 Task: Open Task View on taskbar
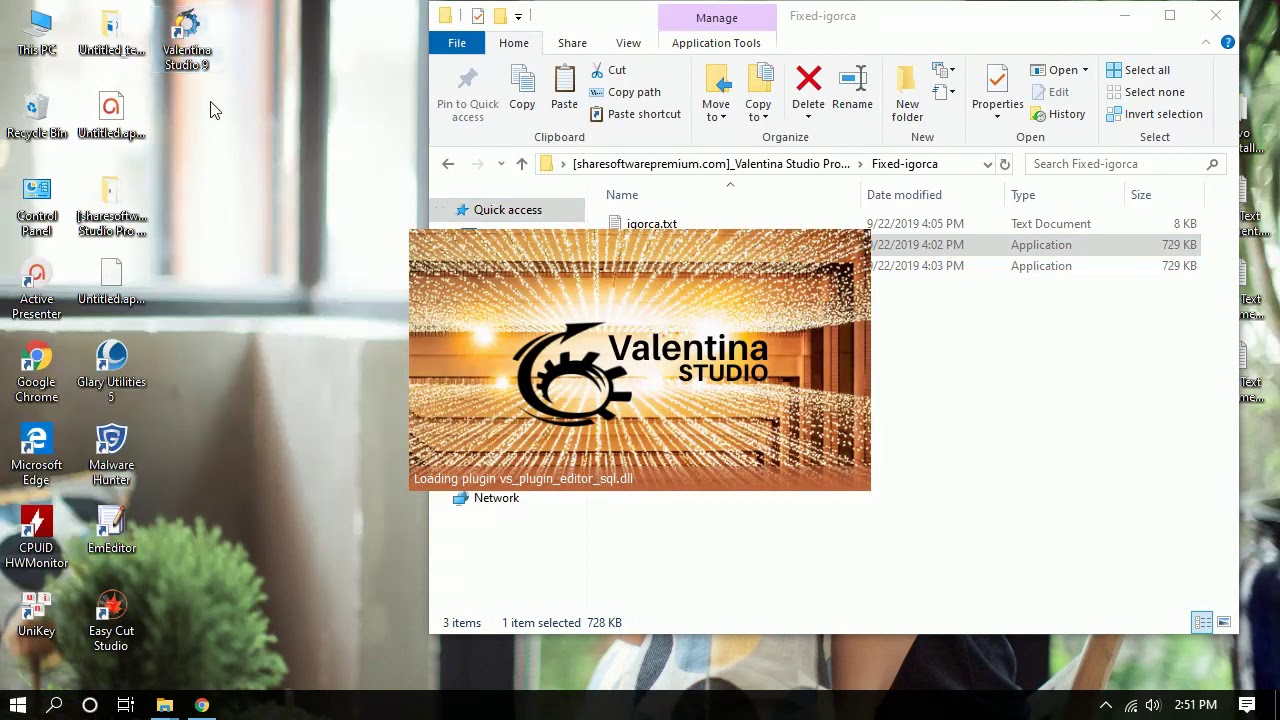pyautogui.click(x=126, y=705)
